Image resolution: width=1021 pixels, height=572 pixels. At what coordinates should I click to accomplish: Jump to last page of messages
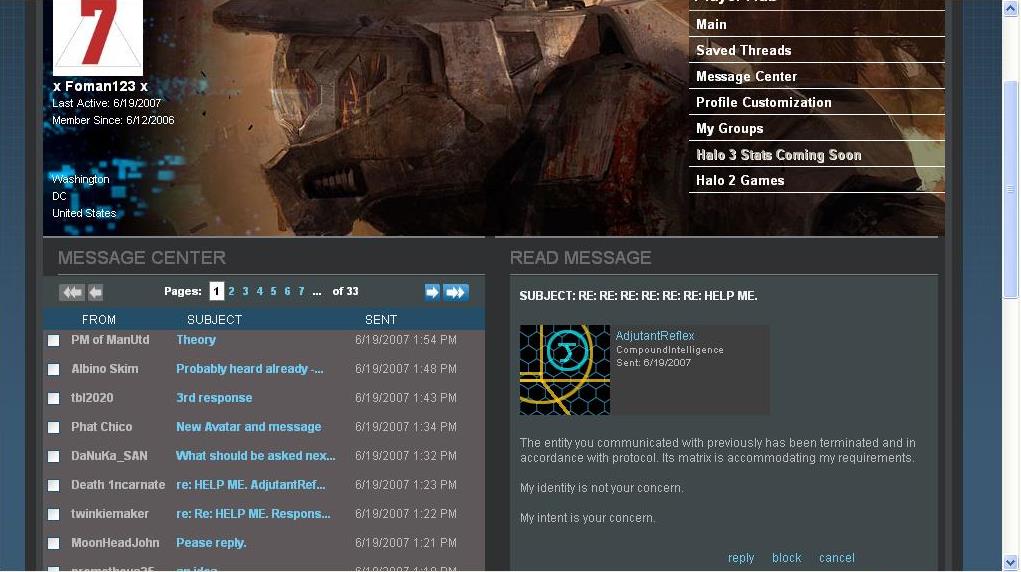456,292
